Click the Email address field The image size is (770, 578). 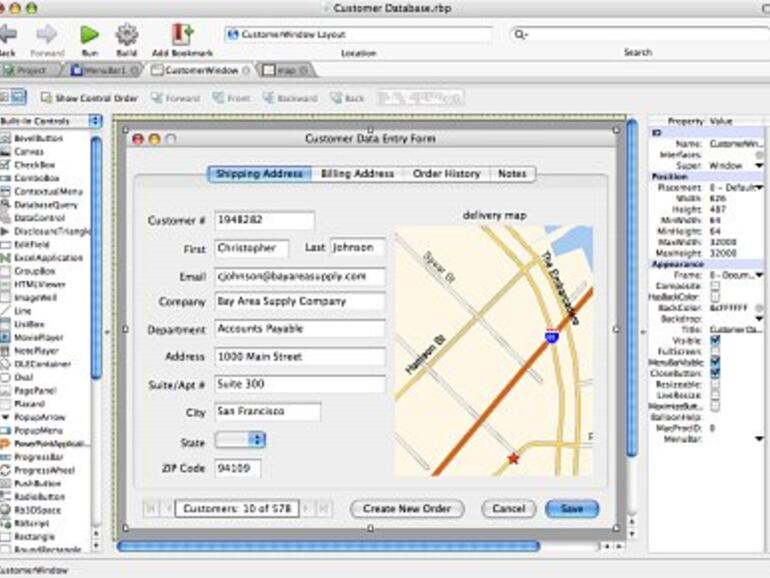[300, 276]
